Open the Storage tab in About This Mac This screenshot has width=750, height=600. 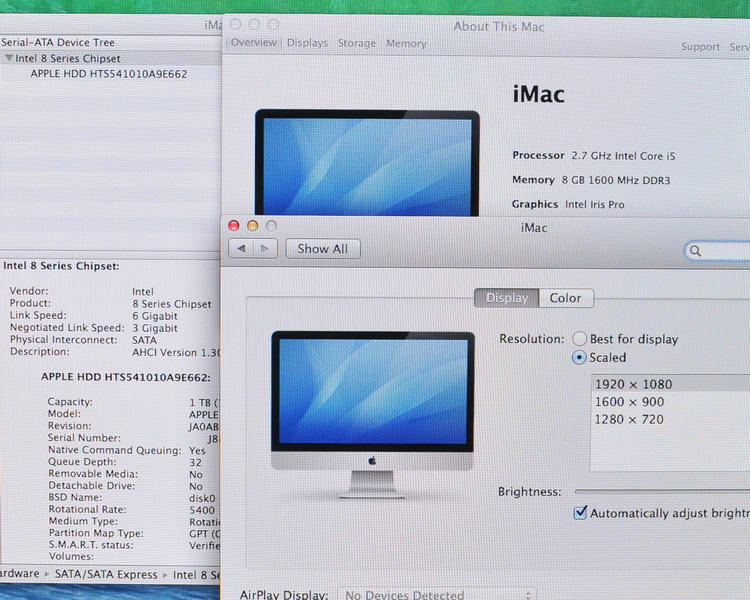pos(357,44)
